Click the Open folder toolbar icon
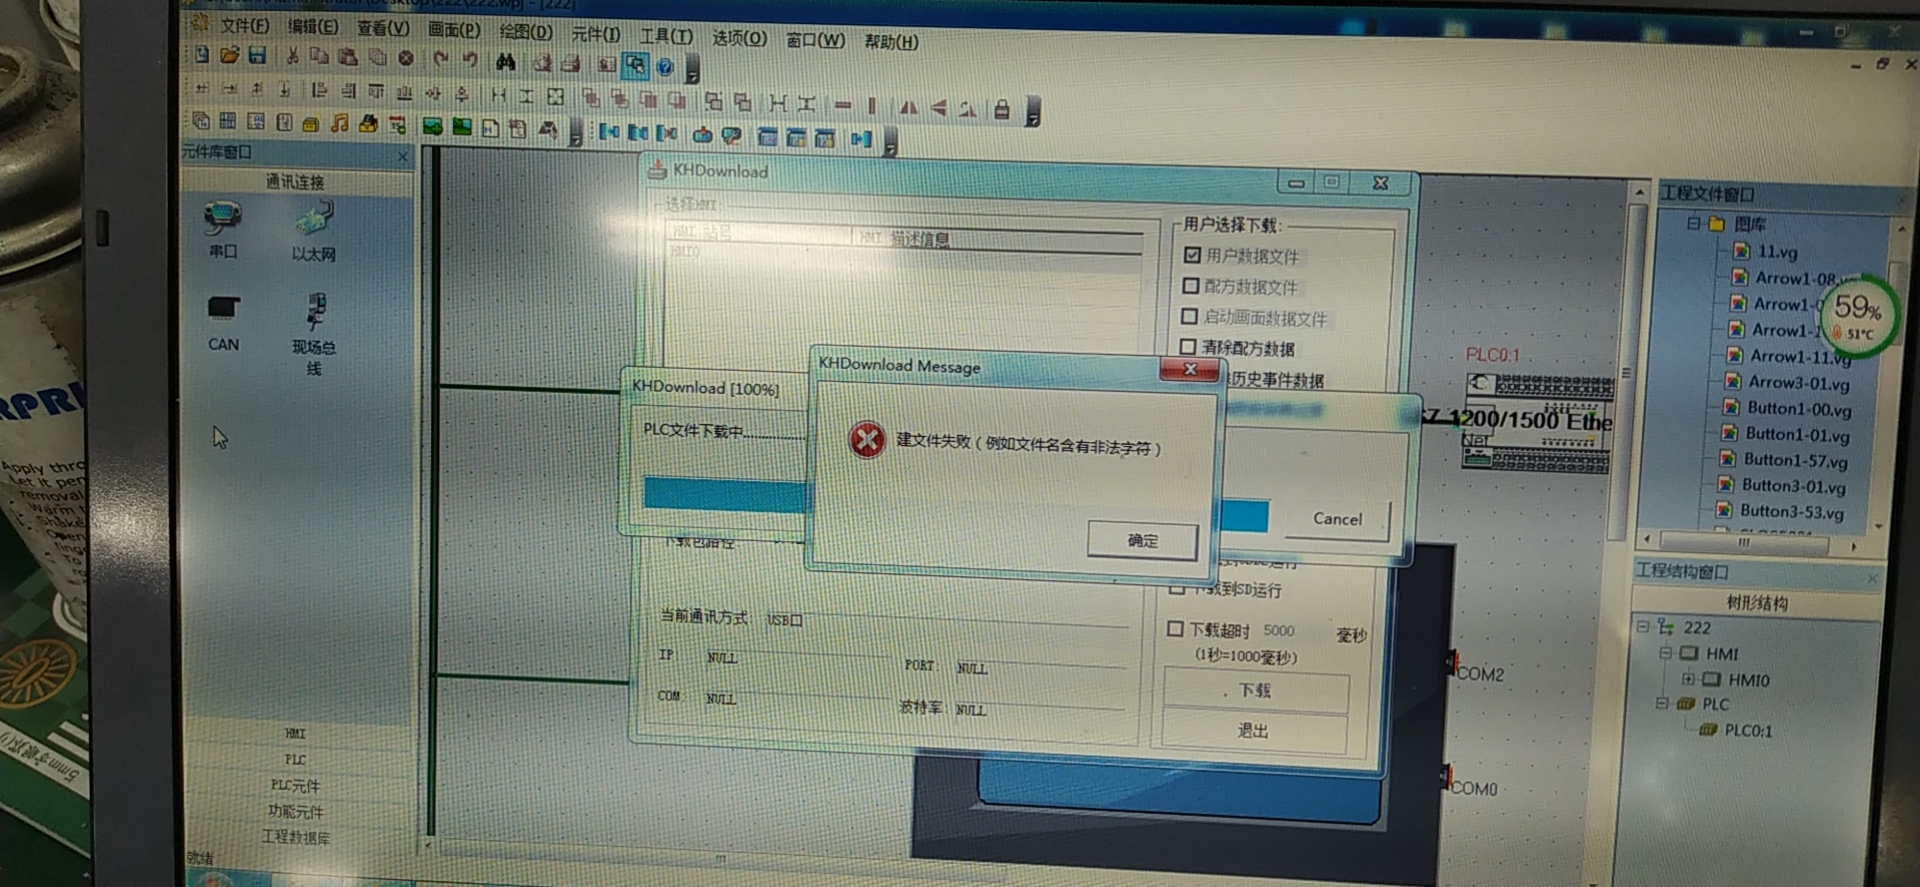 (x=229, y=56)
